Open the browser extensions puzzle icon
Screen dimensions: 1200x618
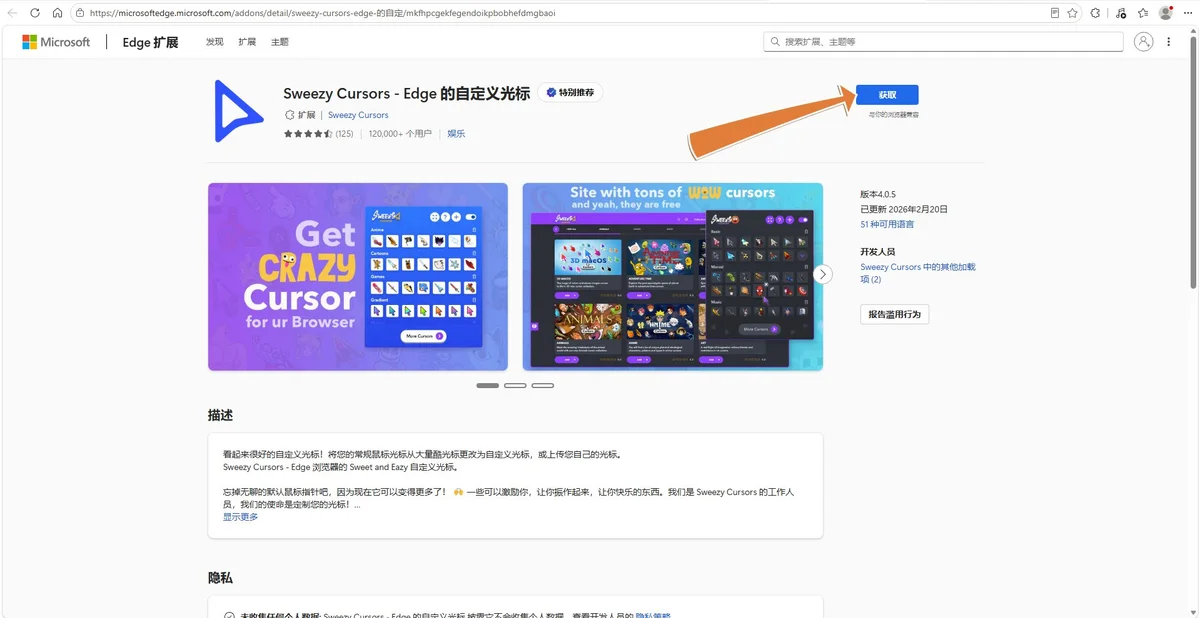point(1096,13)
